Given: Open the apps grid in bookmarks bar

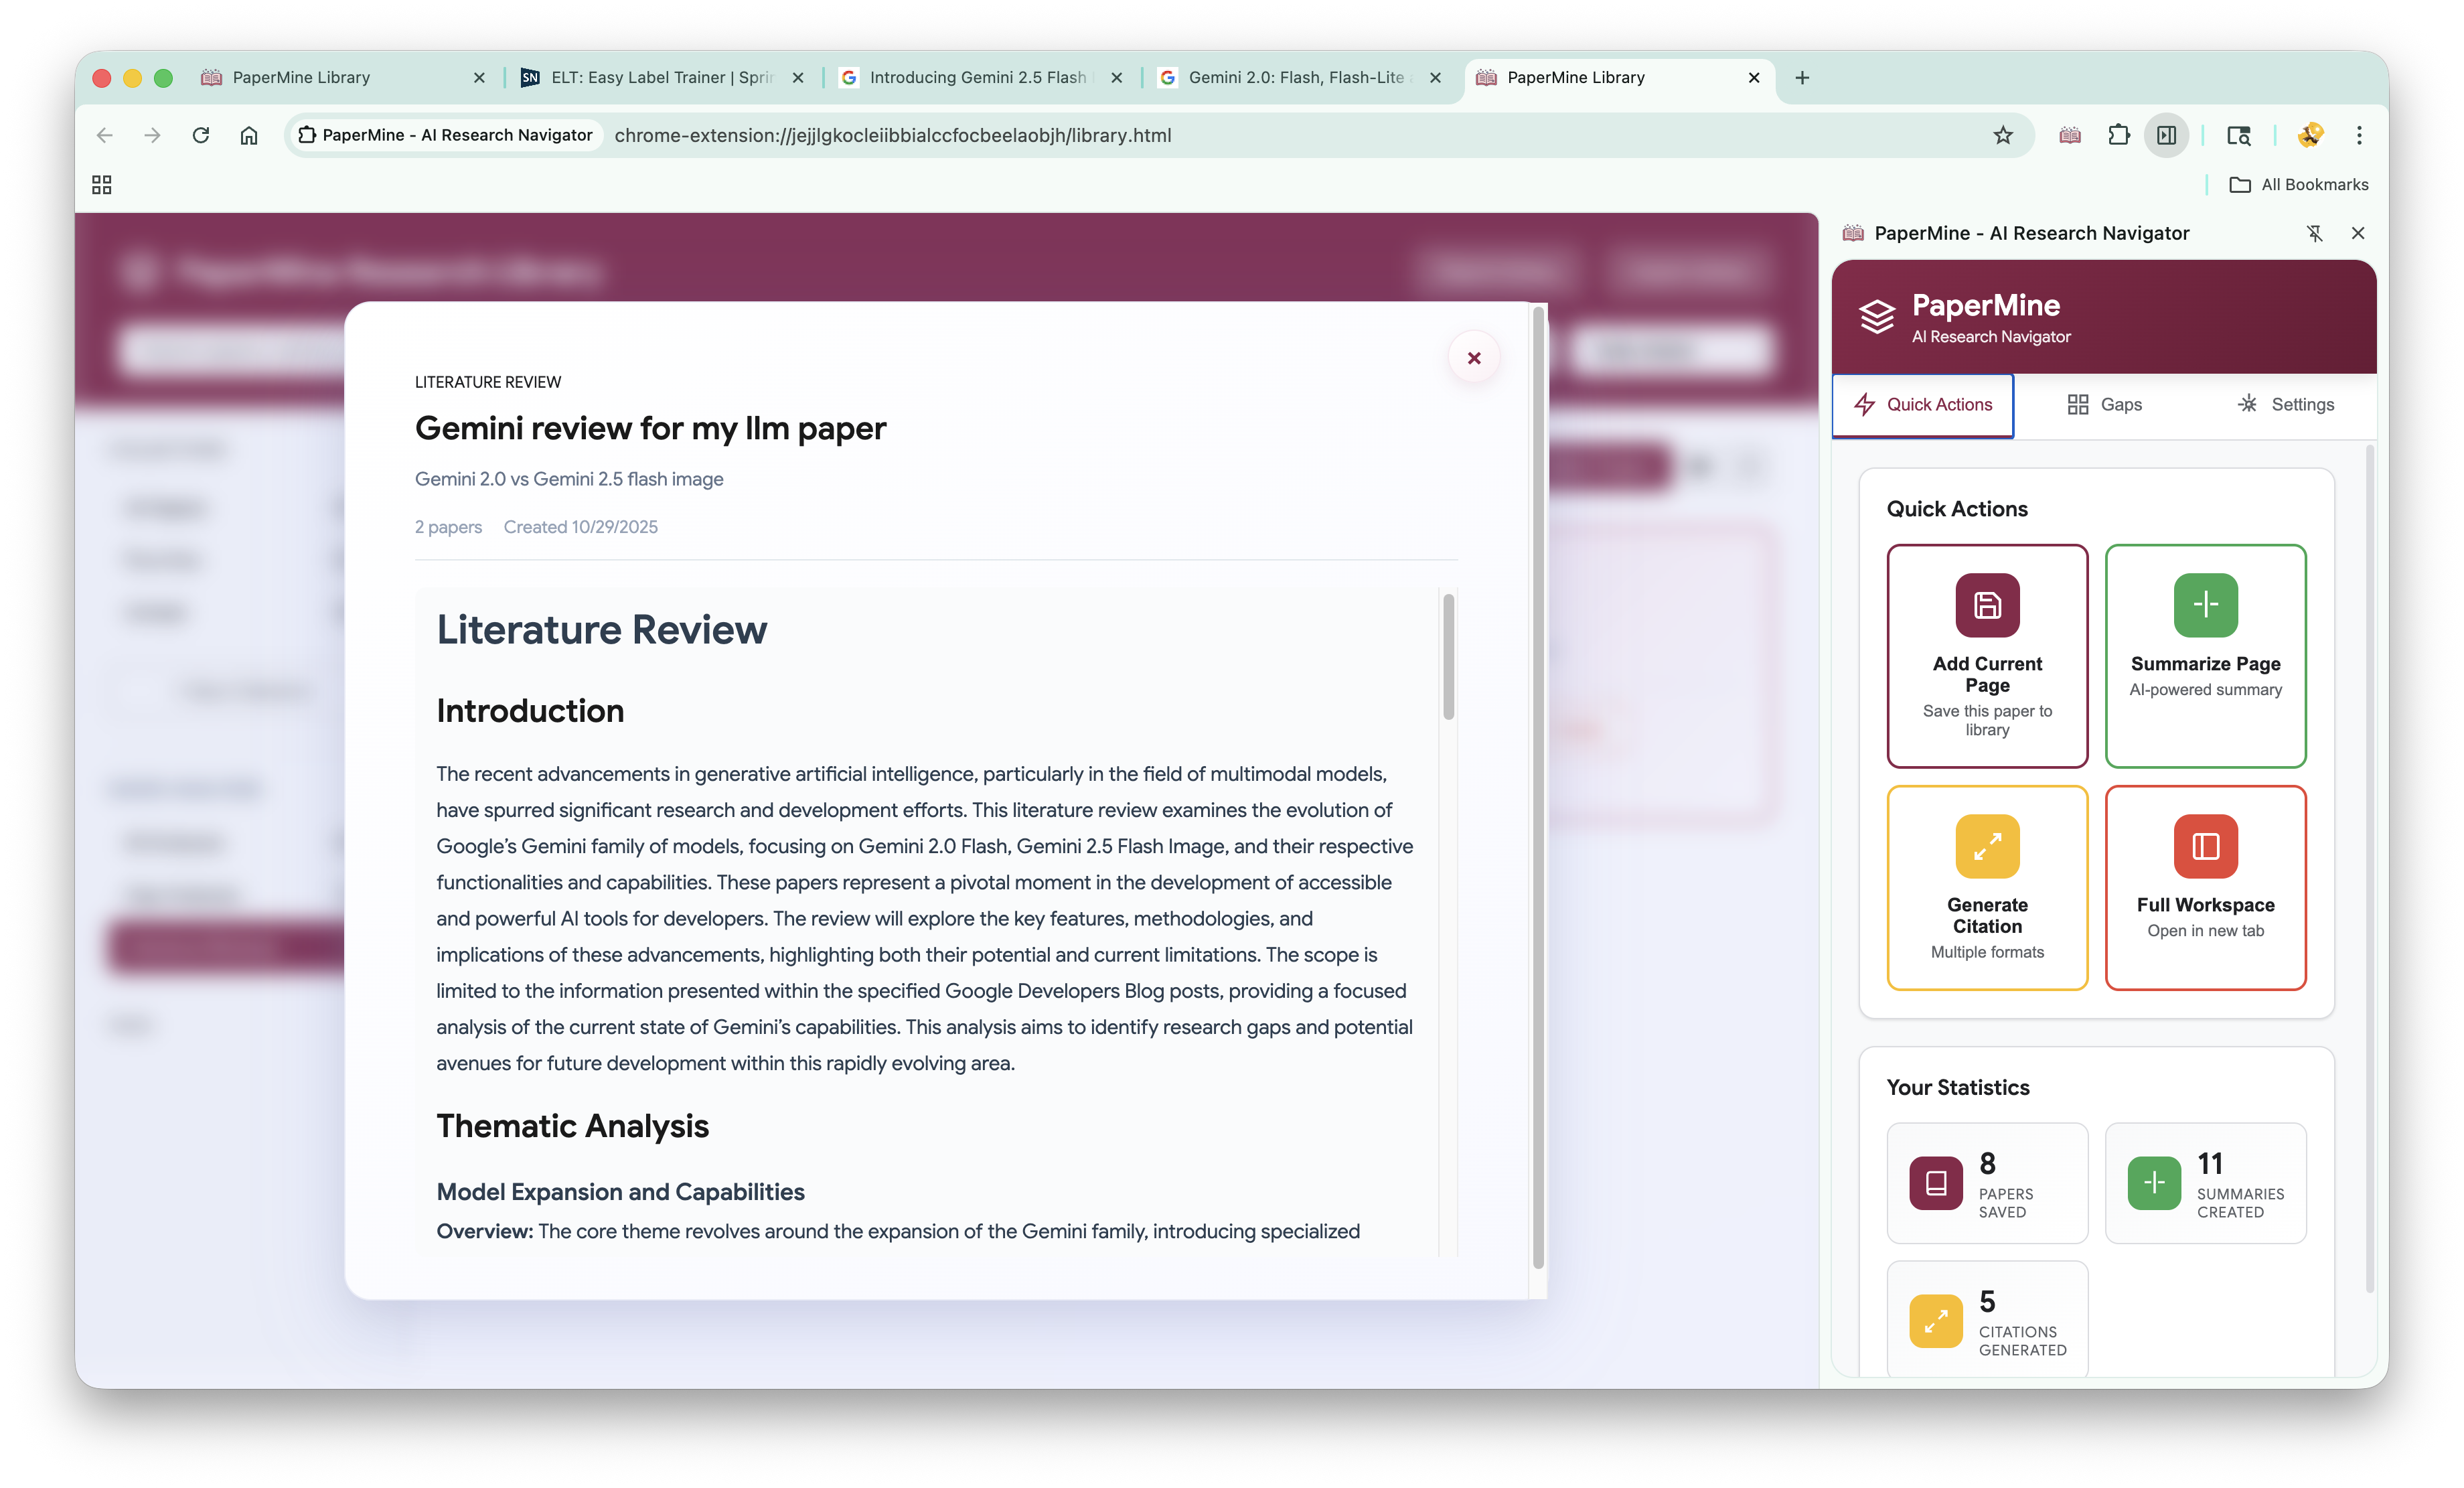Looking at the screenshot, I should (101, 185).
